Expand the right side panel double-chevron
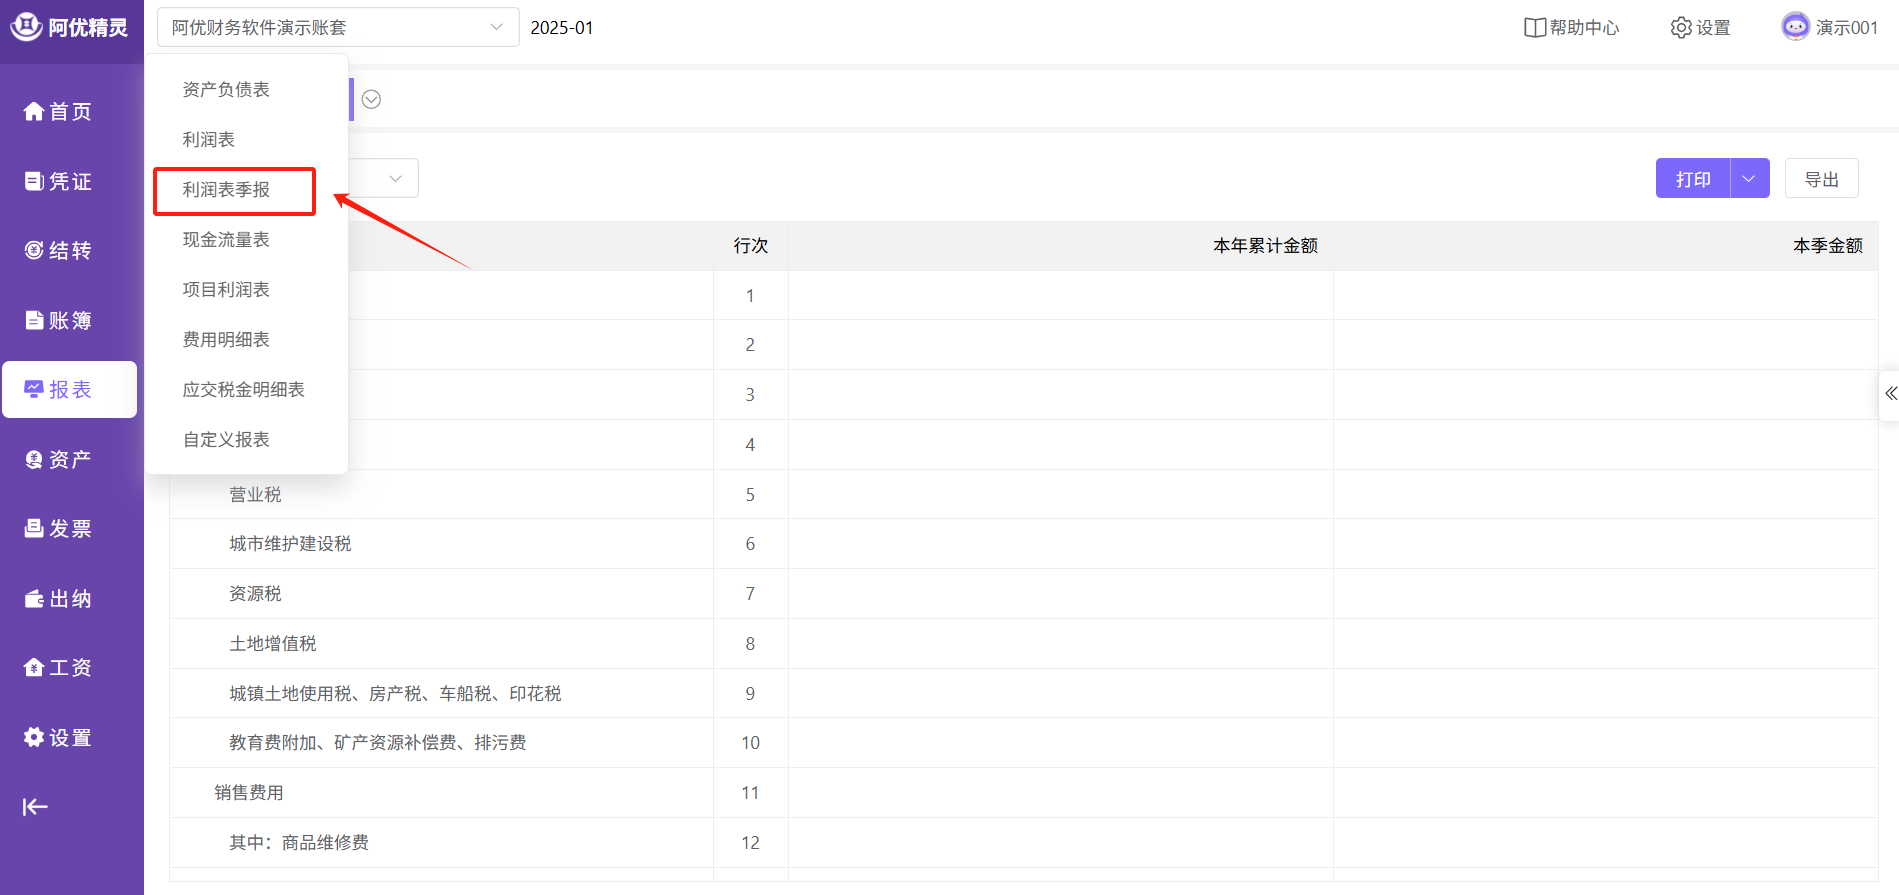This screenshot has width=1899, height=895. pos(1890,394)
